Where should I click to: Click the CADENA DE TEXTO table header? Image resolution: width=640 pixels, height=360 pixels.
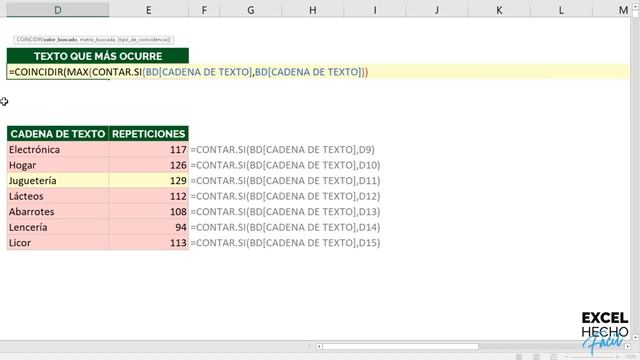[x=58, y=134]
